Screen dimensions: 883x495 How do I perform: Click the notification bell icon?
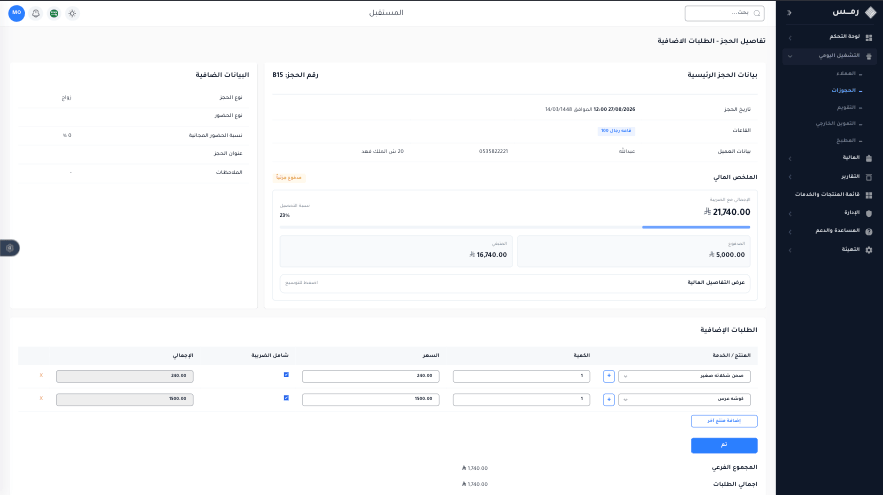tap(35, 13)
